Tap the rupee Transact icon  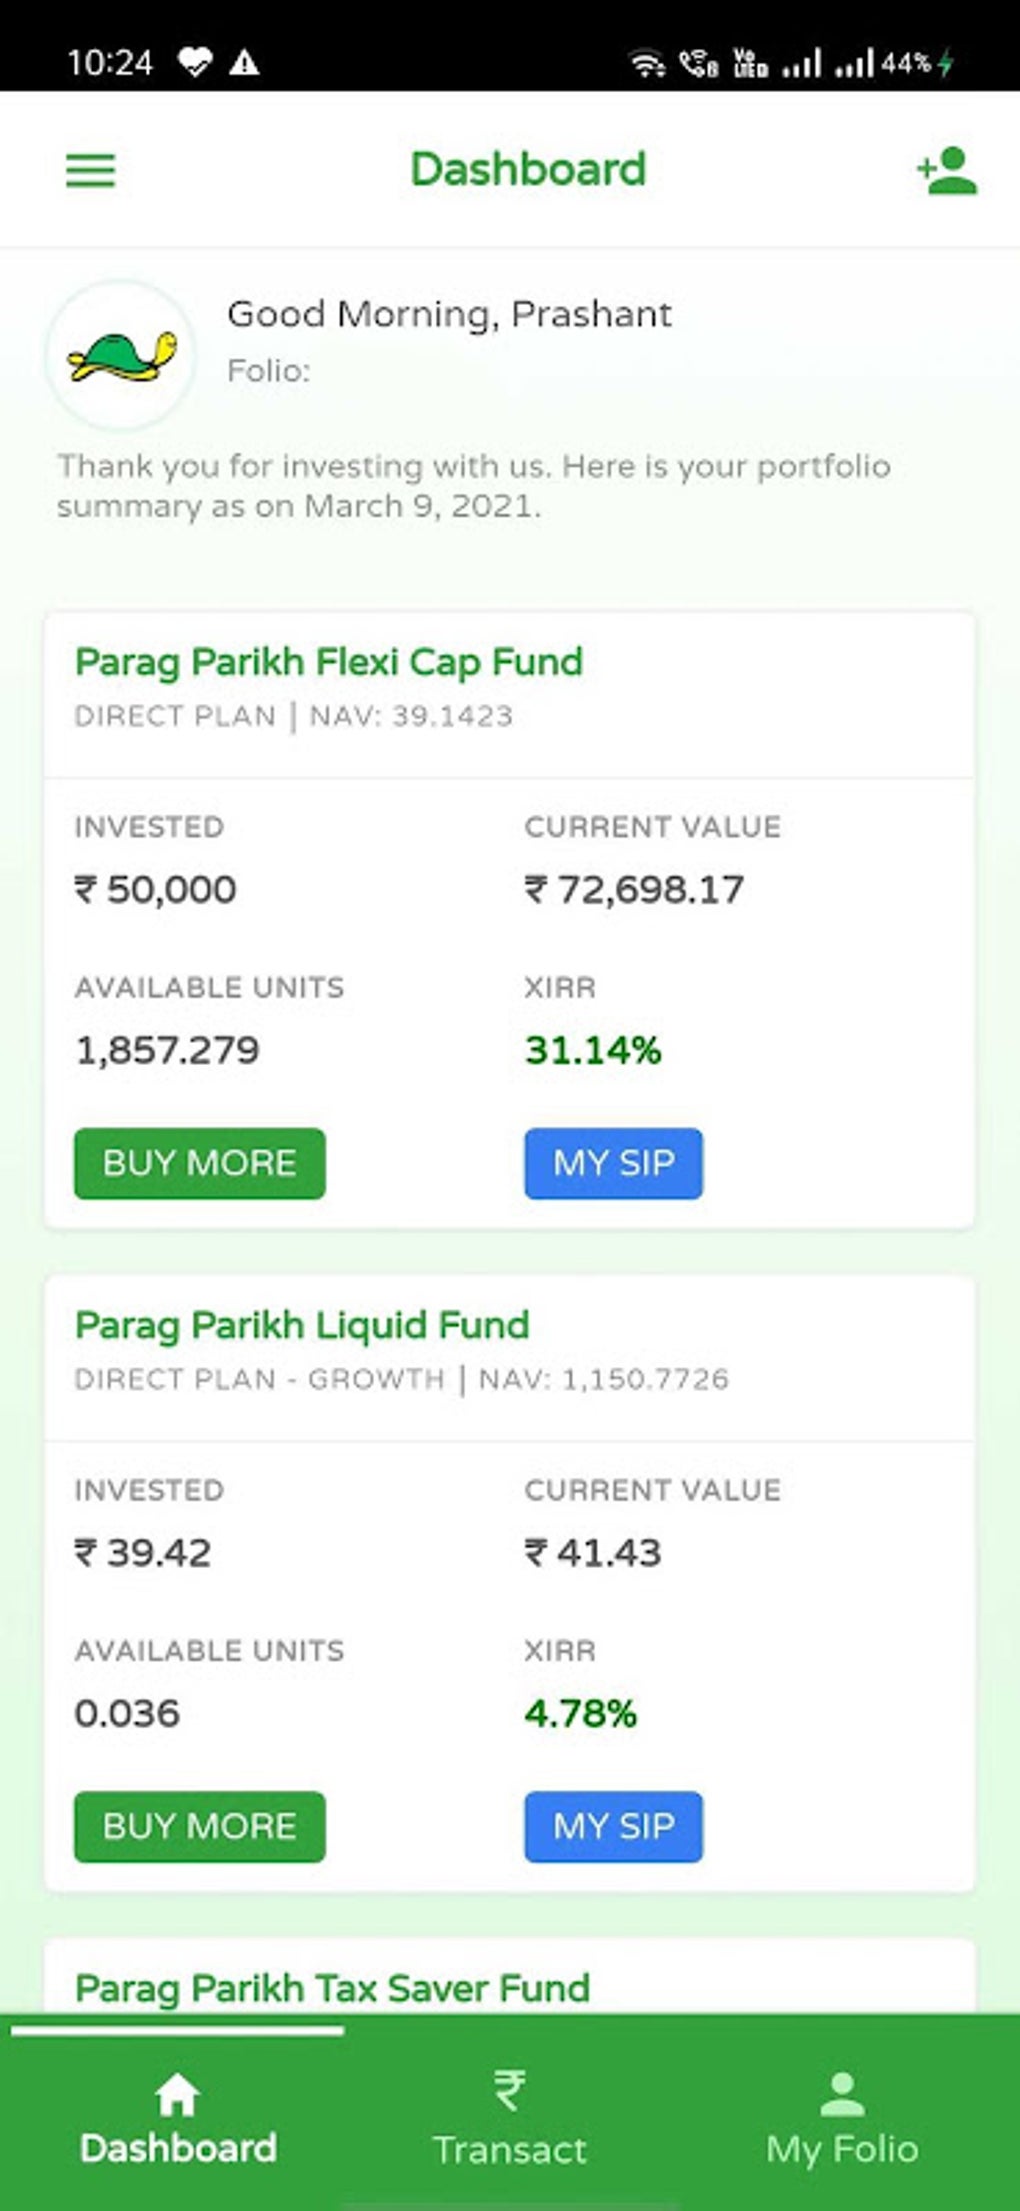click(509, 2090)
